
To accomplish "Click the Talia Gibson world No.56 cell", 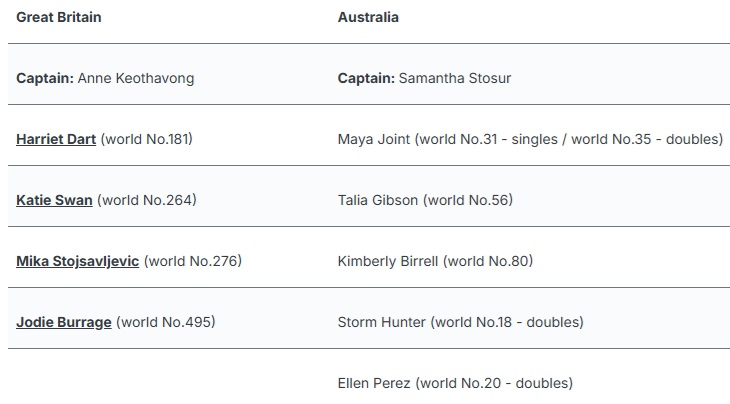I will 530,196.
